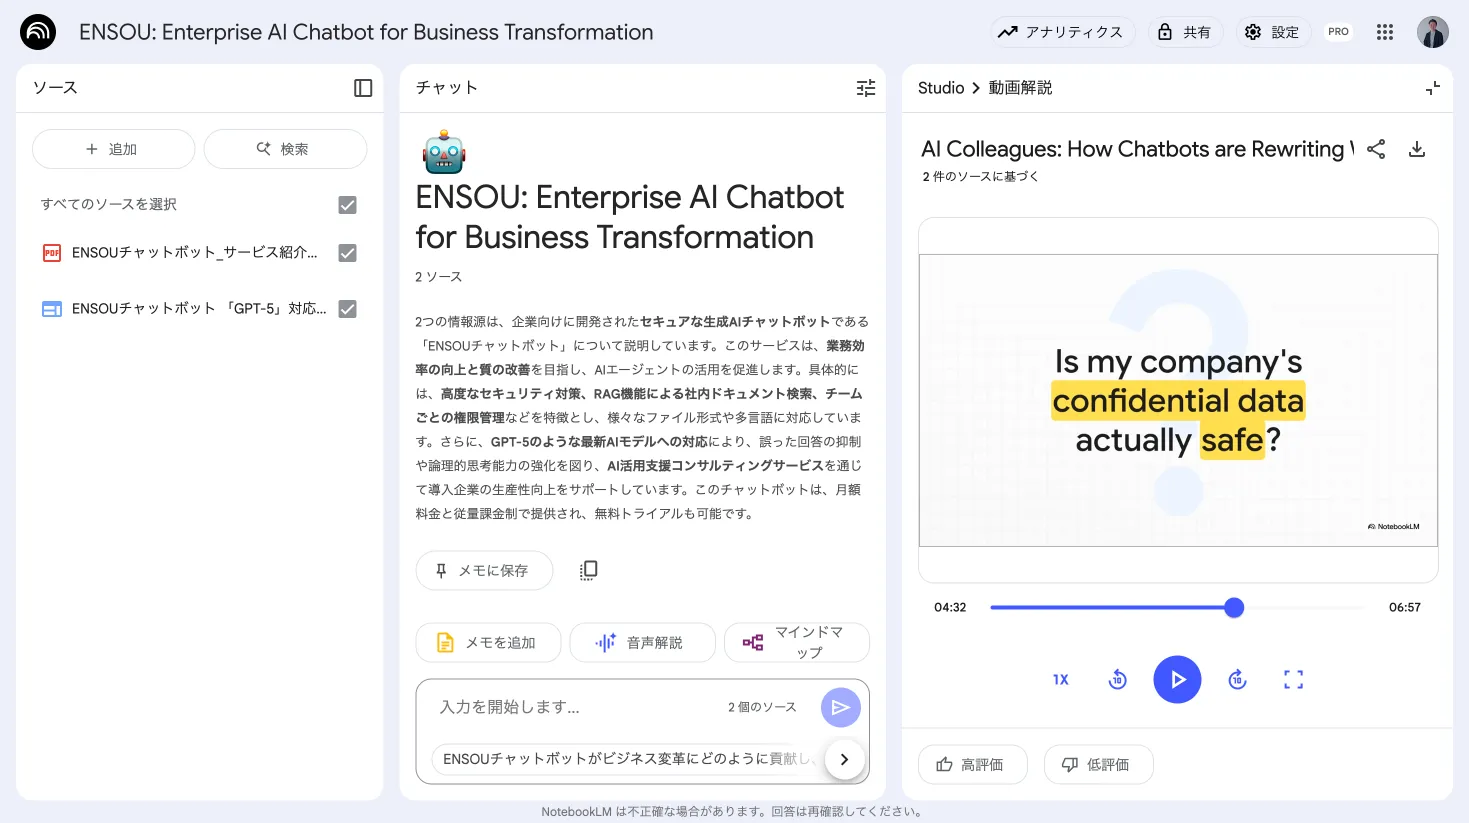
Task: Click the collapse Studio panel icon
Action: [x=1433, y=88]
